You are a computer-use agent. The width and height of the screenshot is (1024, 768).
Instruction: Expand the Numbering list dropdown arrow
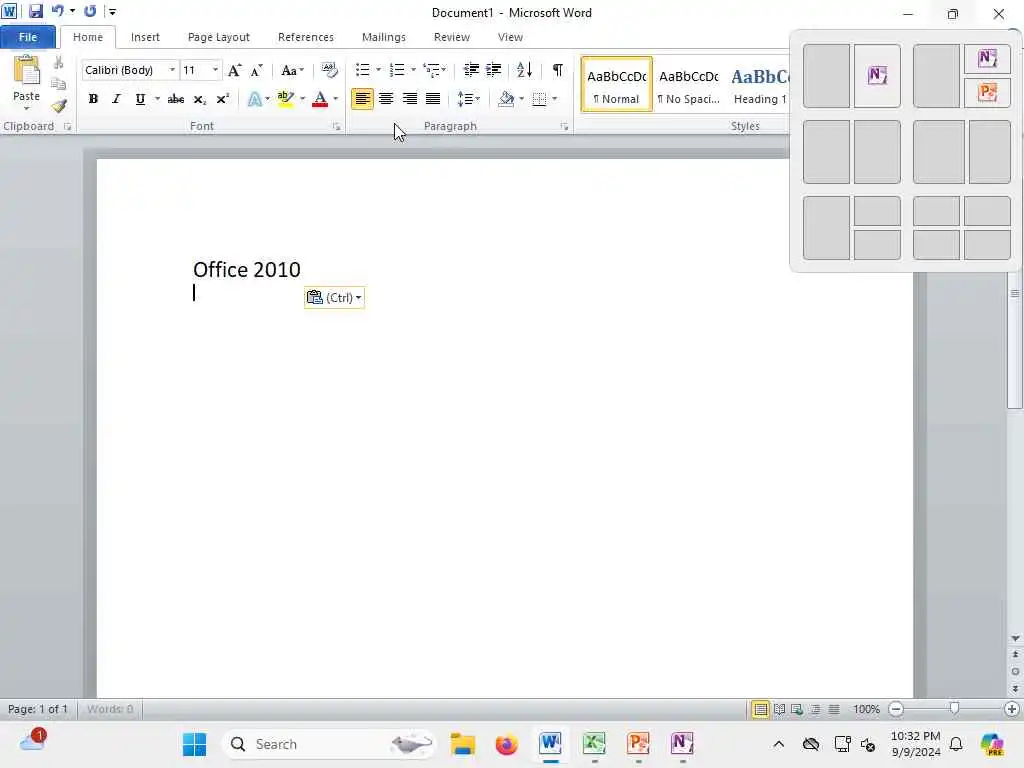click(413, 70)
